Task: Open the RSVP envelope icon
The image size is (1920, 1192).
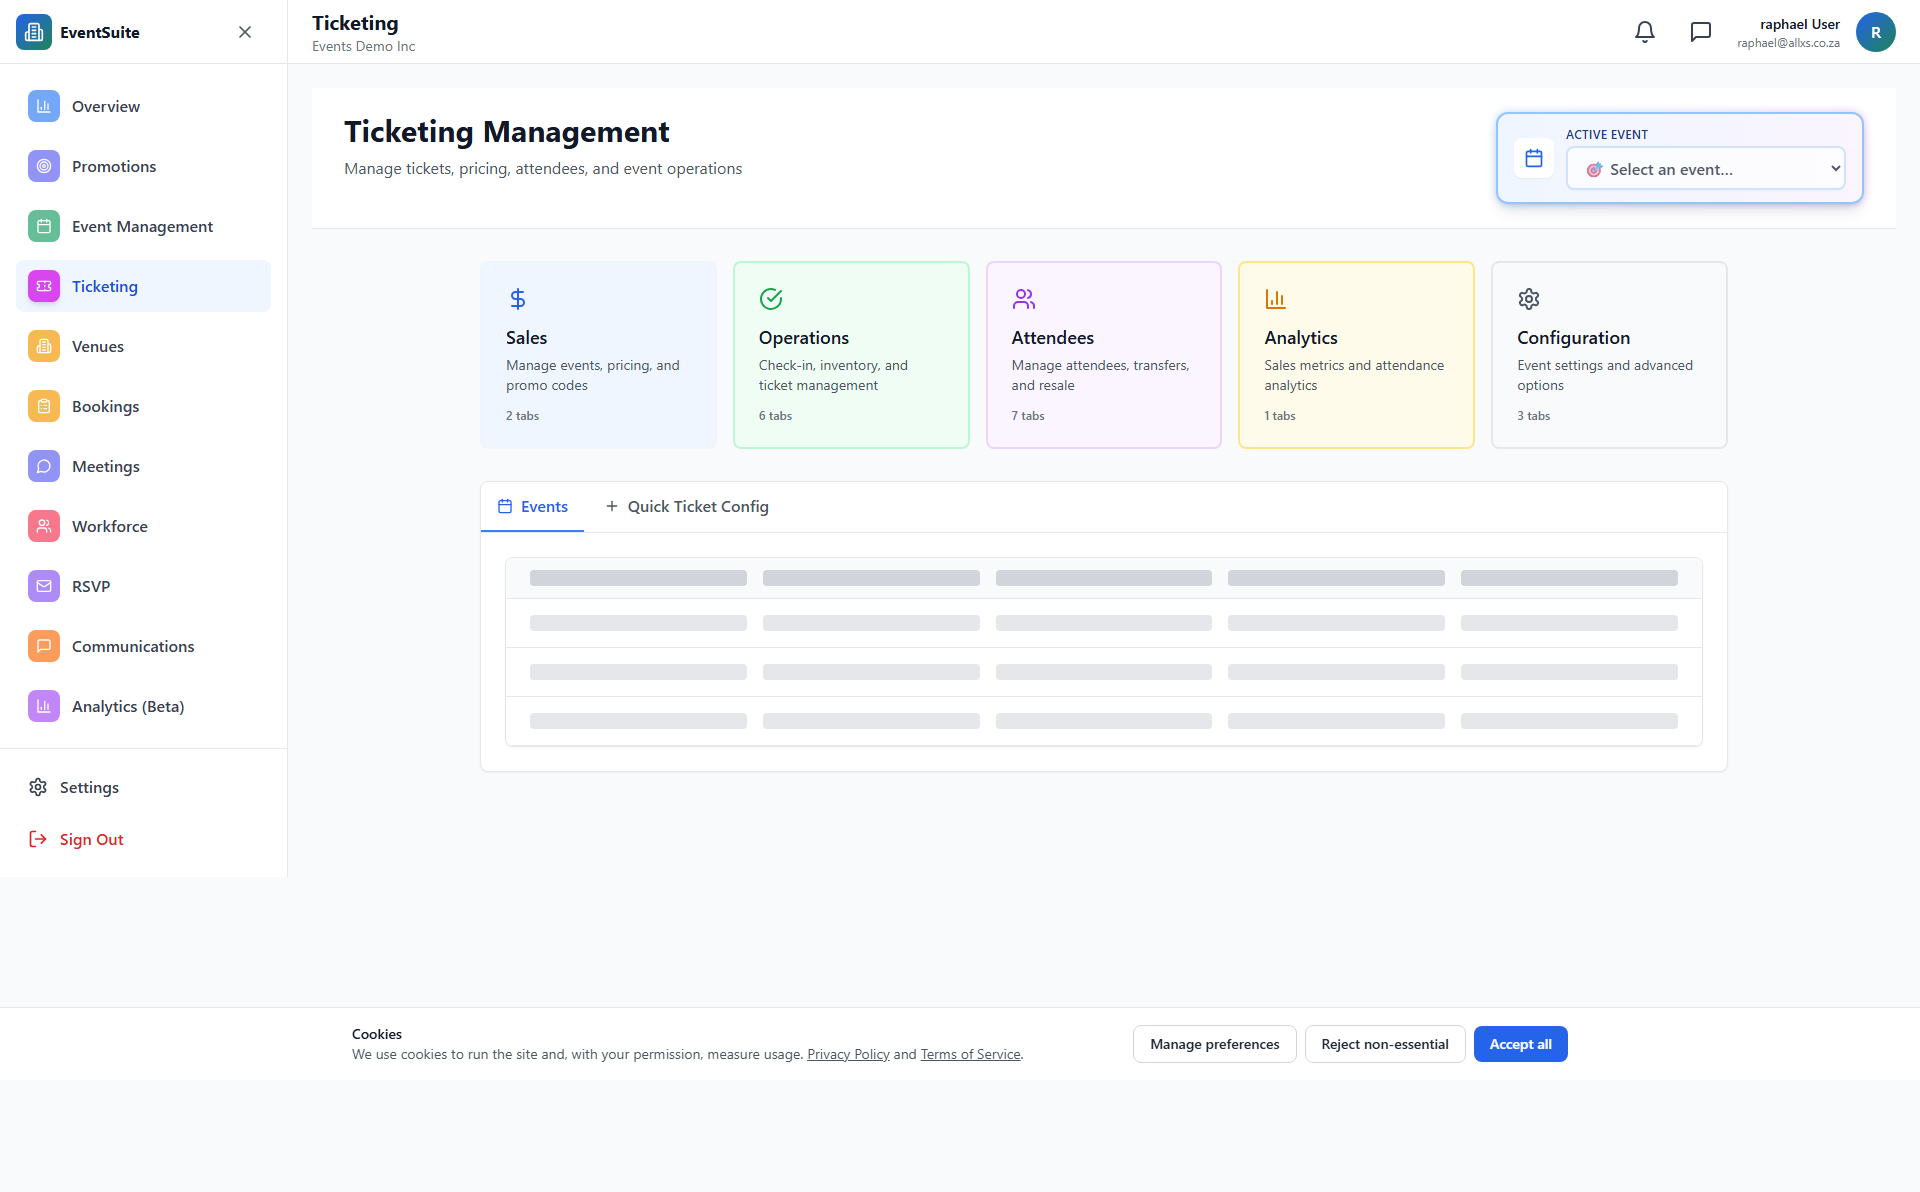Action: (43, 586)
